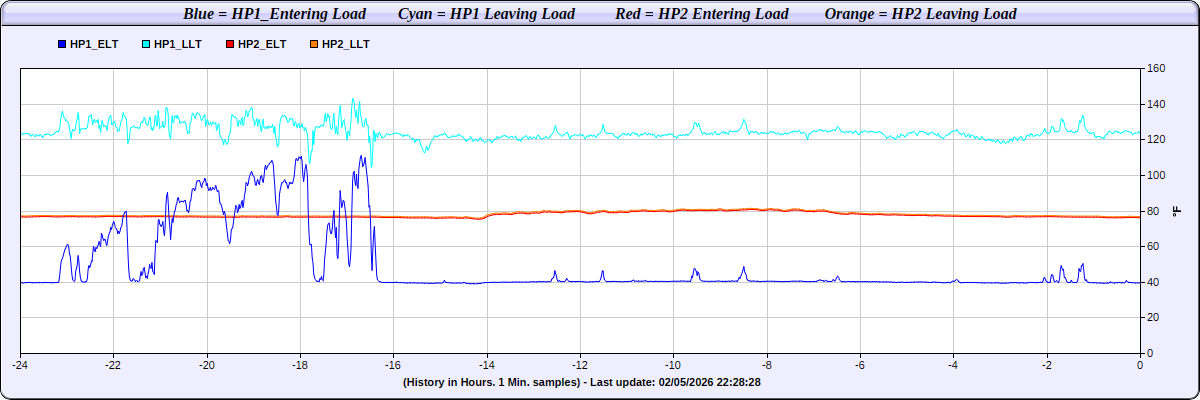This screenshot has width=1200, height=400.
Task: Click the 80 value on the temperature axis
Action: point(1153,211)
